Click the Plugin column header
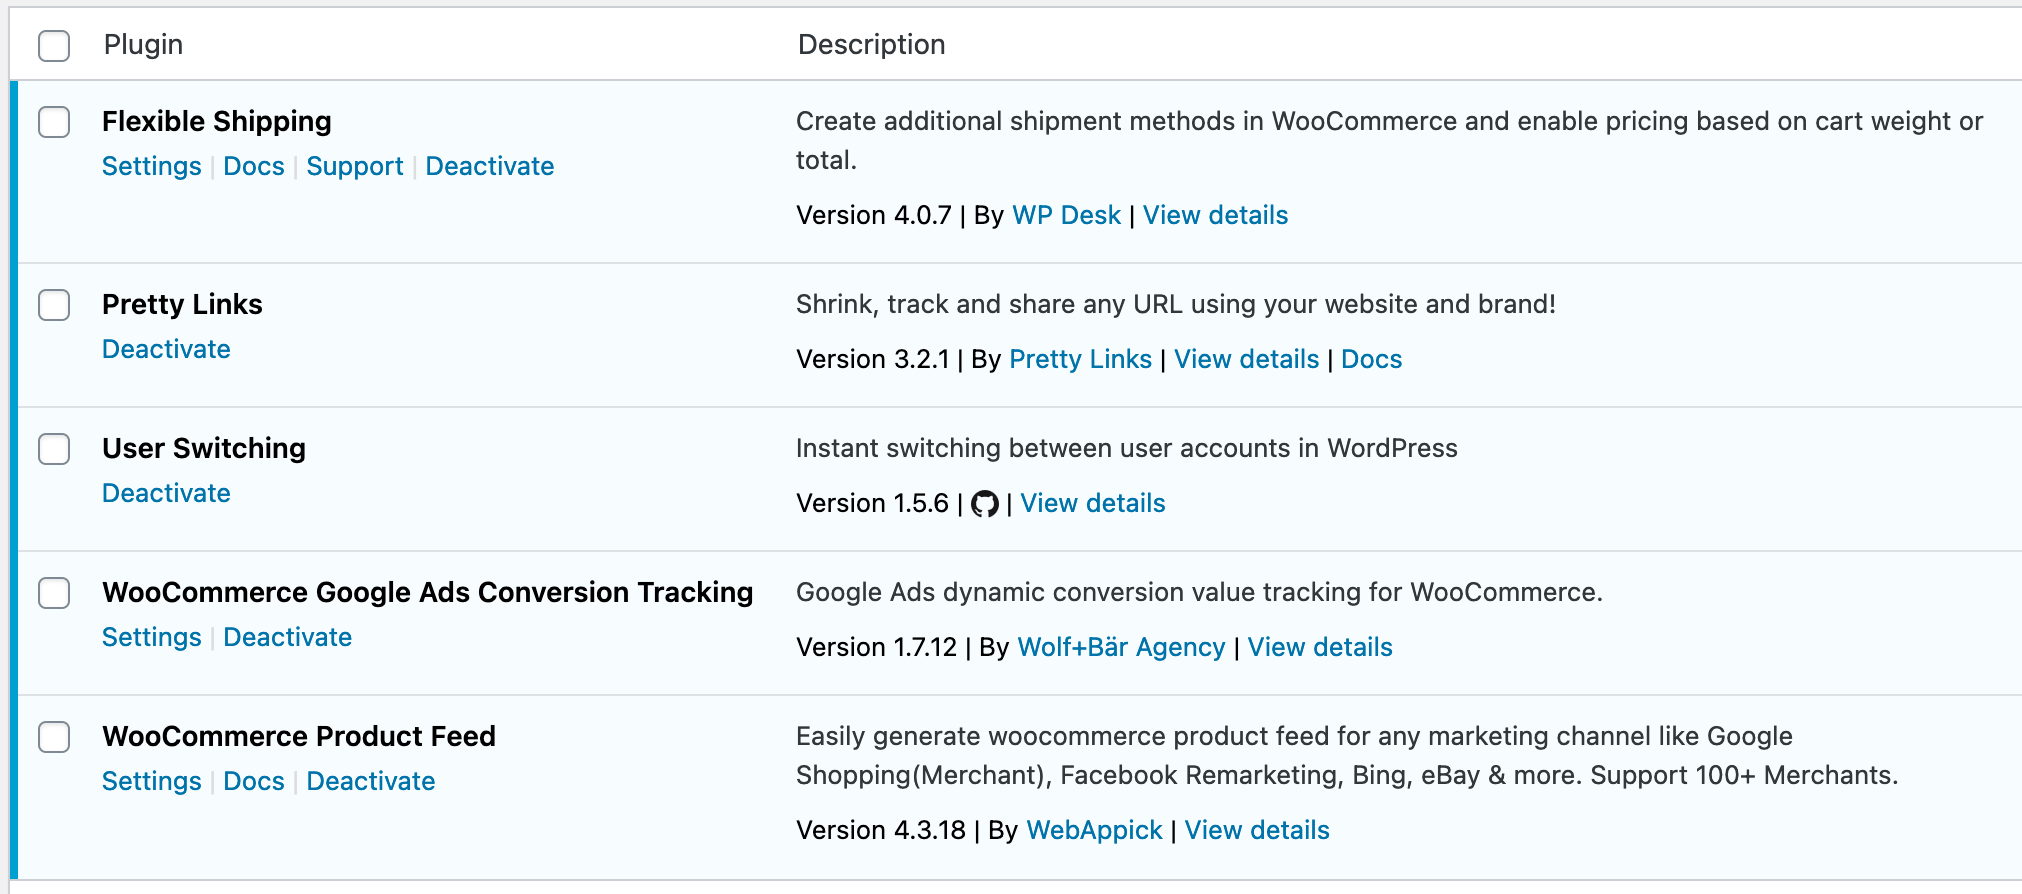This screenshot has height=894, width=2022. [143, 45]
